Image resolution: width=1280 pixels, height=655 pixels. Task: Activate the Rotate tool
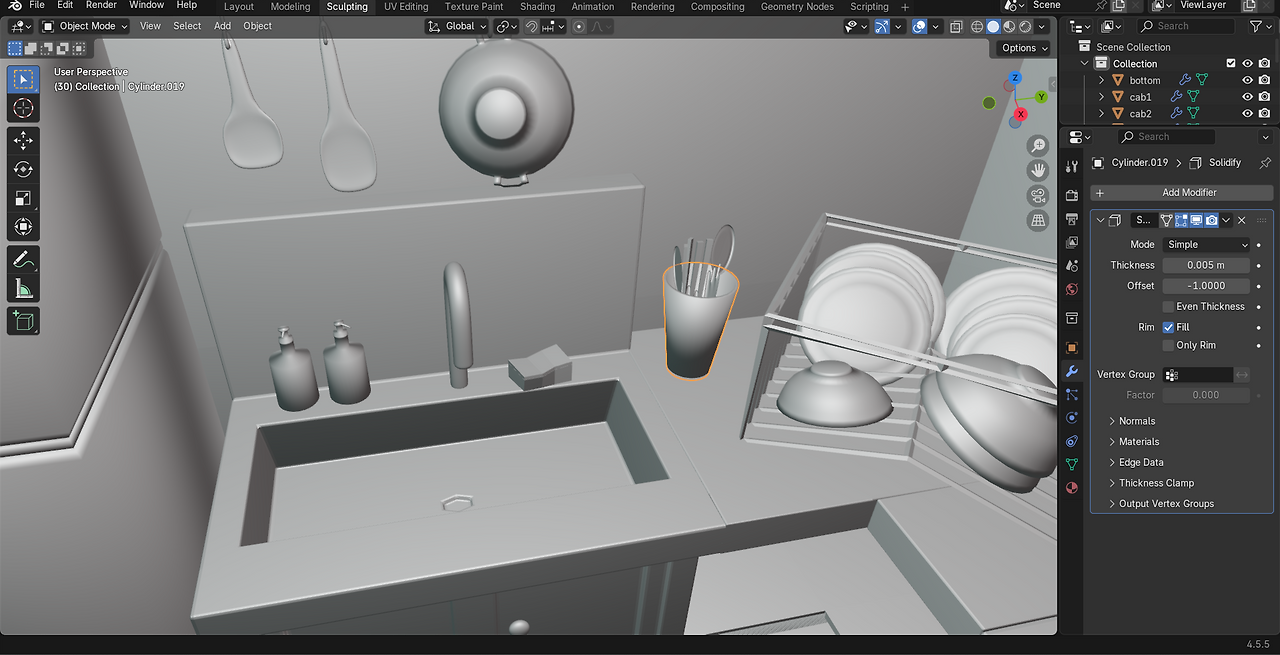pyautogui.click(x=24, y=170)
